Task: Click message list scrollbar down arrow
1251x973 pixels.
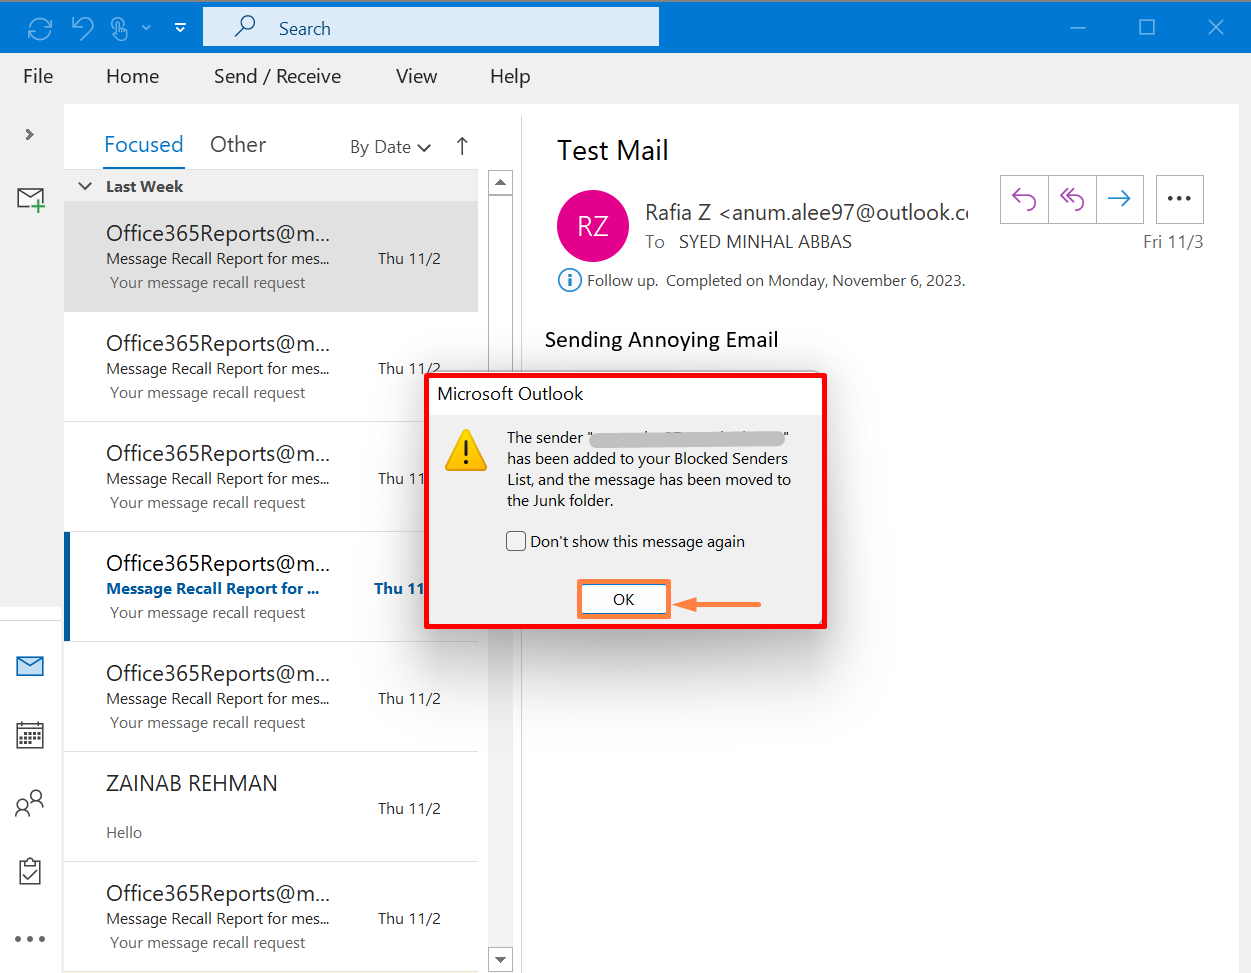Action: (x=500, y=959)
